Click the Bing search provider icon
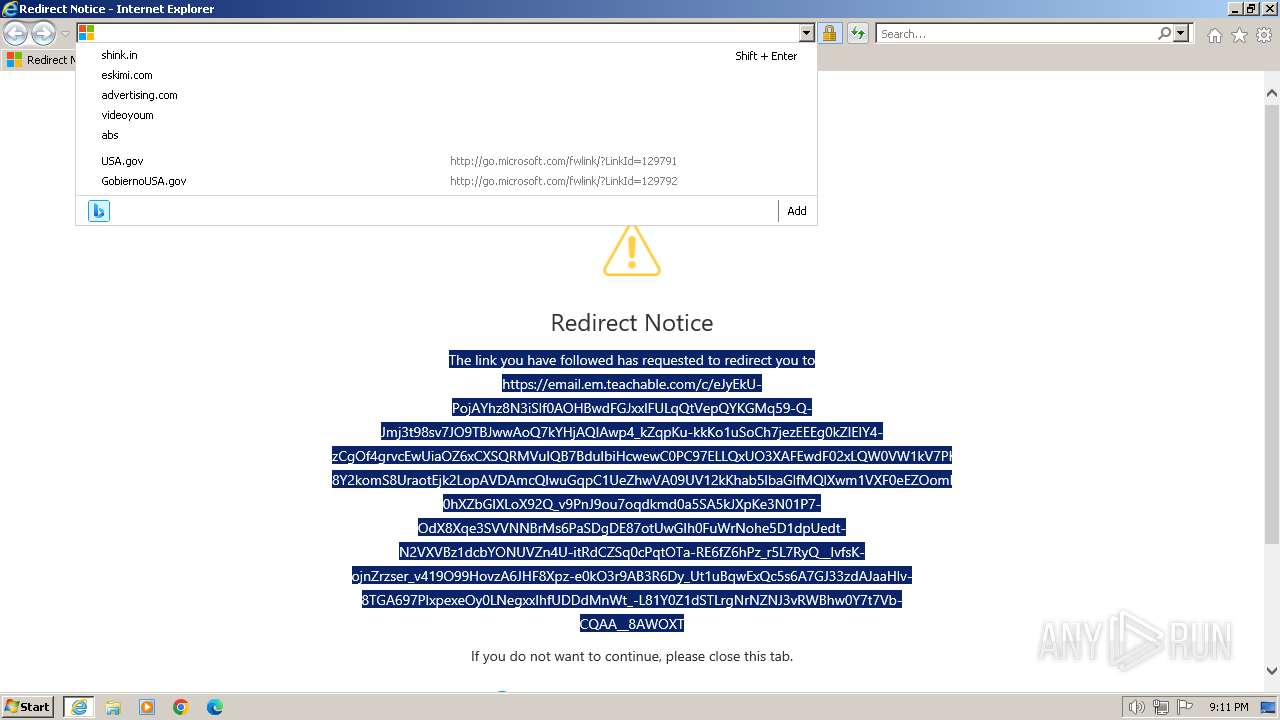Image resolution: width=1280 pixels, height=720 pixels. (99, 211)
